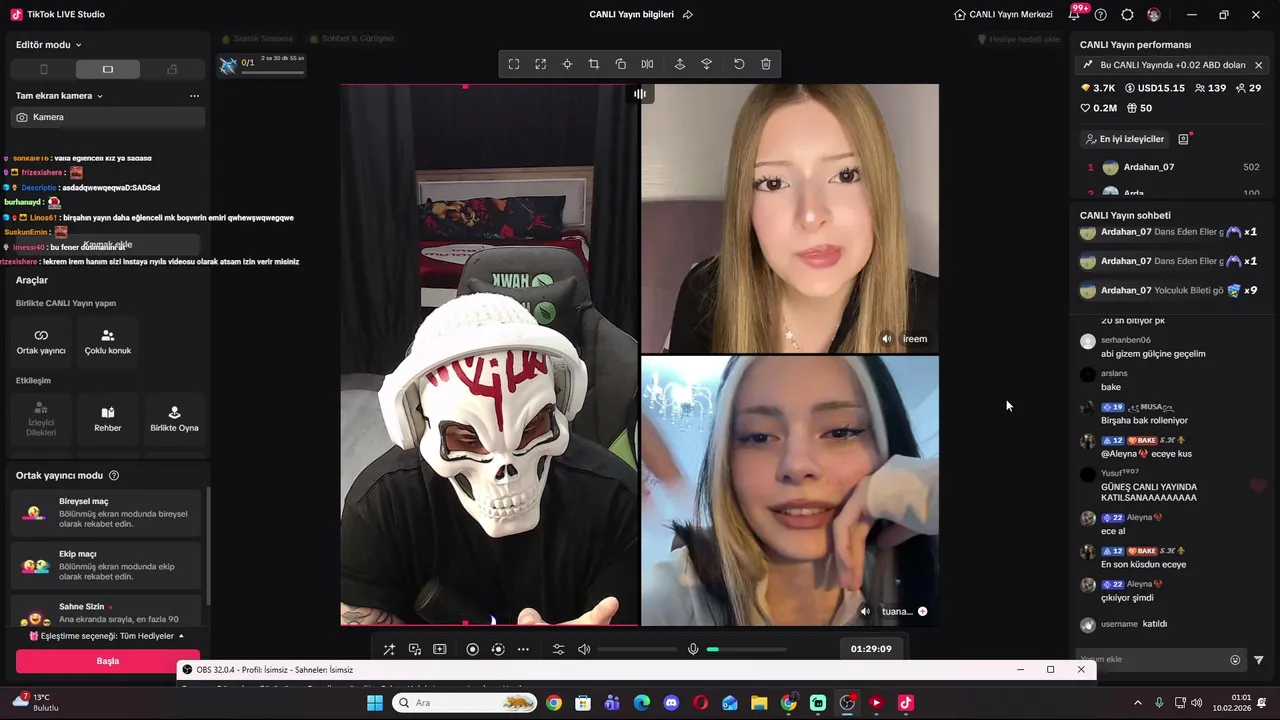The height and width of the screenshot is (720, 1280).
Task: Click the Ortak yayıncı modu help icon
Action: 114,476
